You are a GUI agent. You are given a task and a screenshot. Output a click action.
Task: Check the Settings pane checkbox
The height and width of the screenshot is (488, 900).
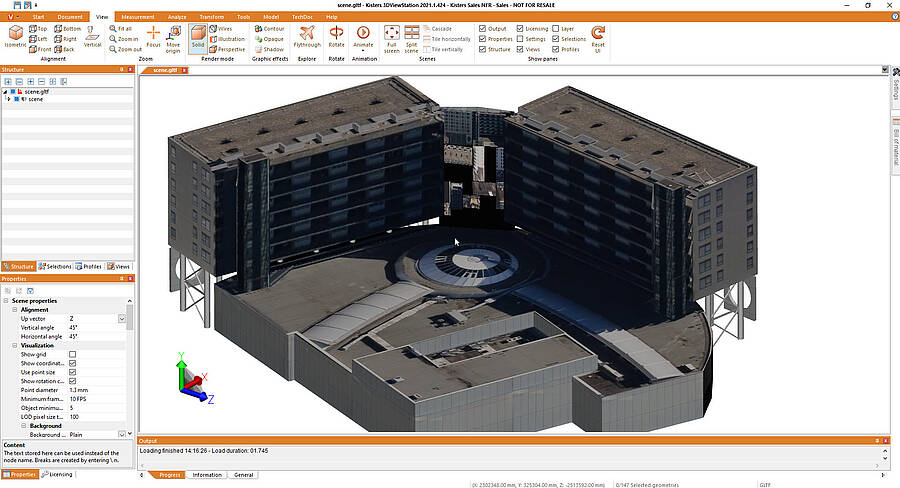(519, 39)
